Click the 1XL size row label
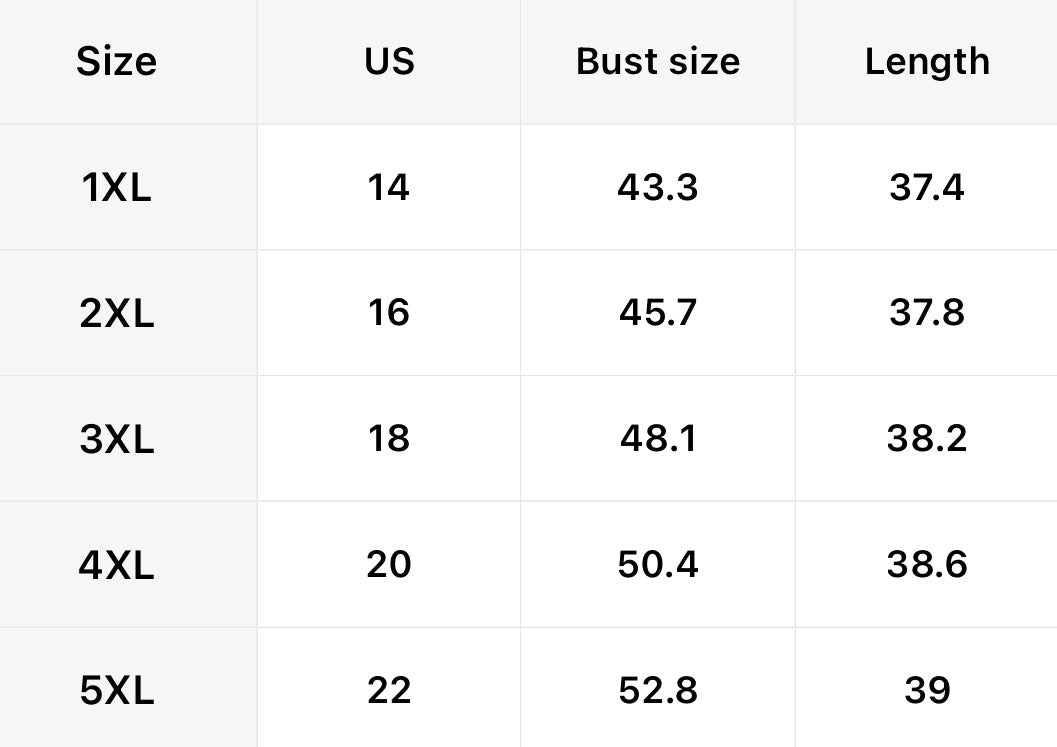The image size is (1057, 747). (x=117, y=188)
